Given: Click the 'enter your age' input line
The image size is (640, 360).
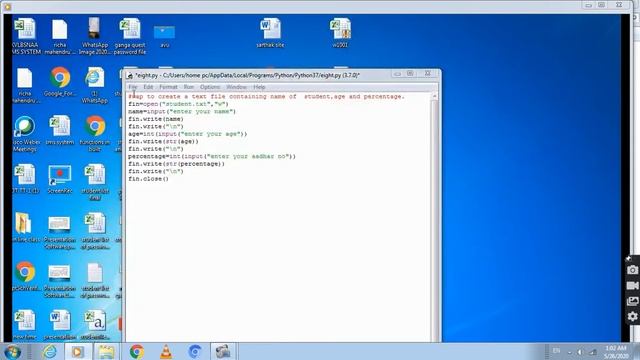Looking at the screenshot, I should [188, 134].
